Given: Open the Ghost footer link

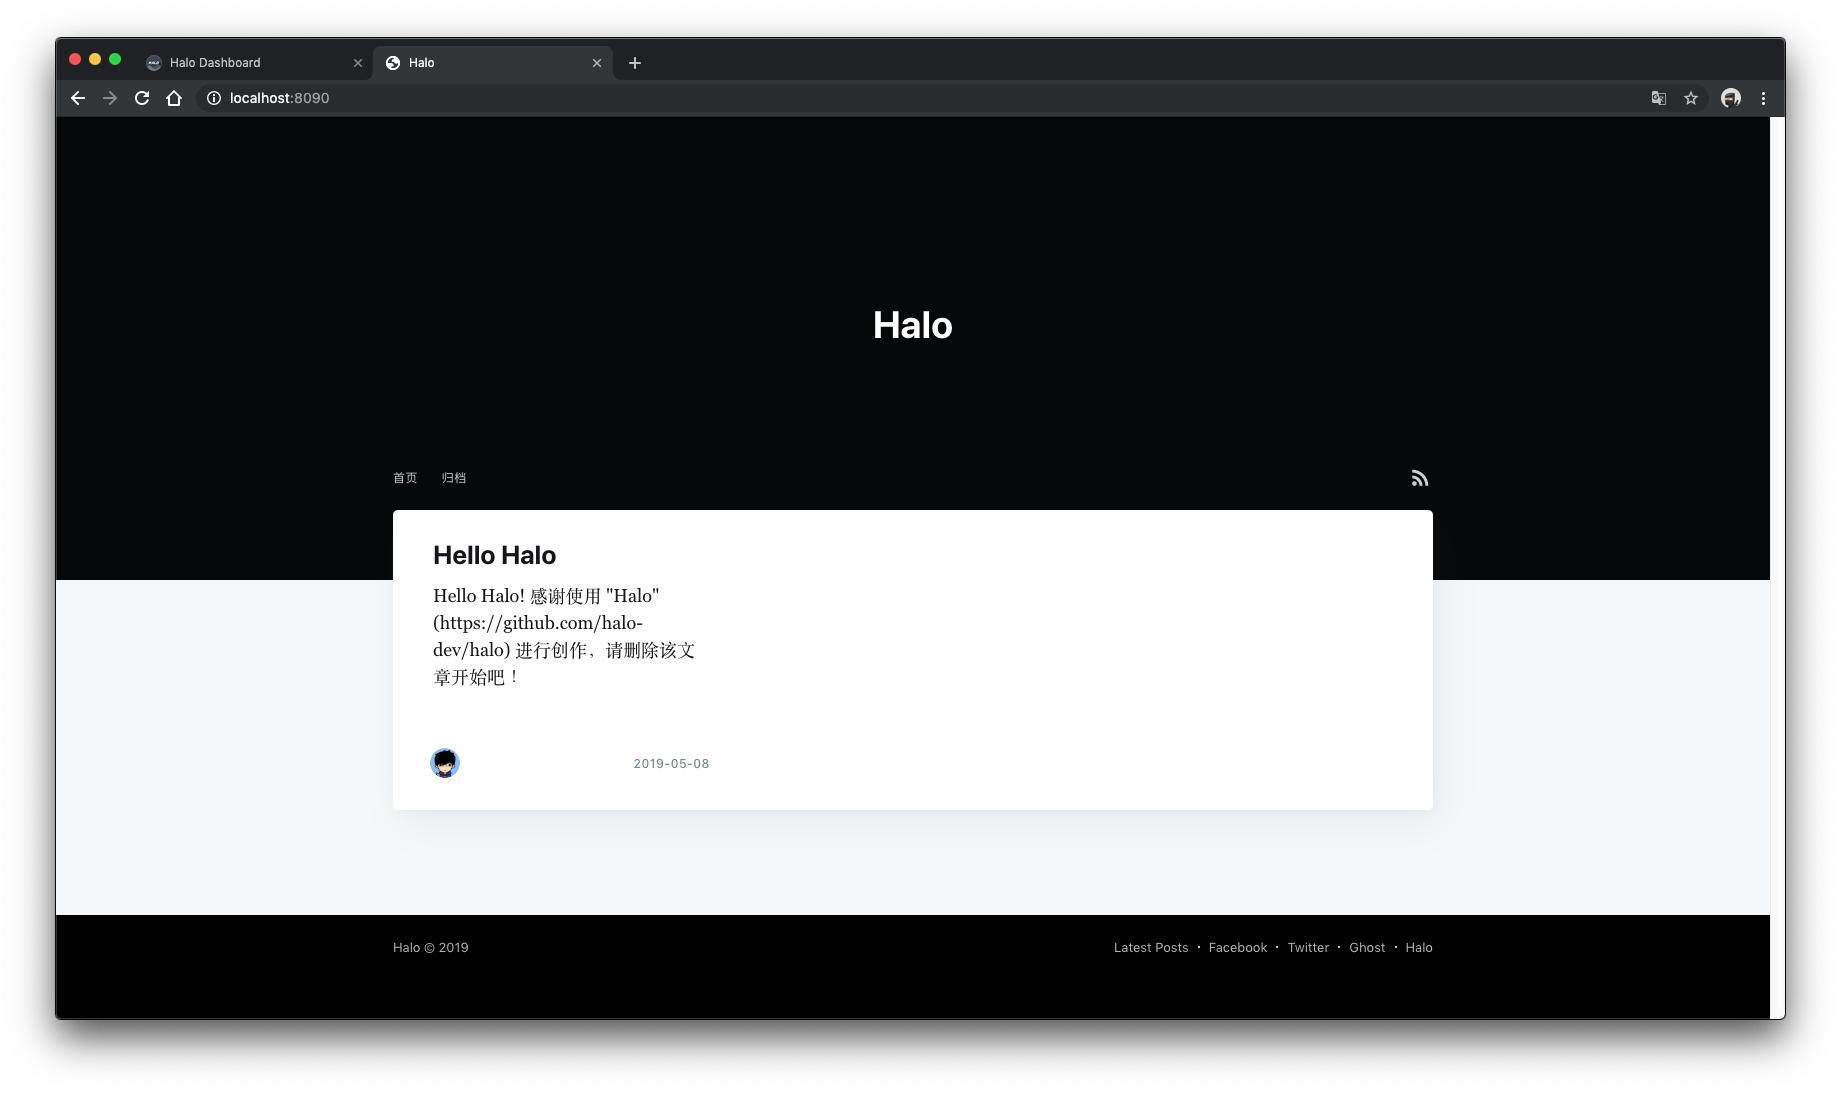Looking at the screenshot, I should click(x=1367, y=948).
